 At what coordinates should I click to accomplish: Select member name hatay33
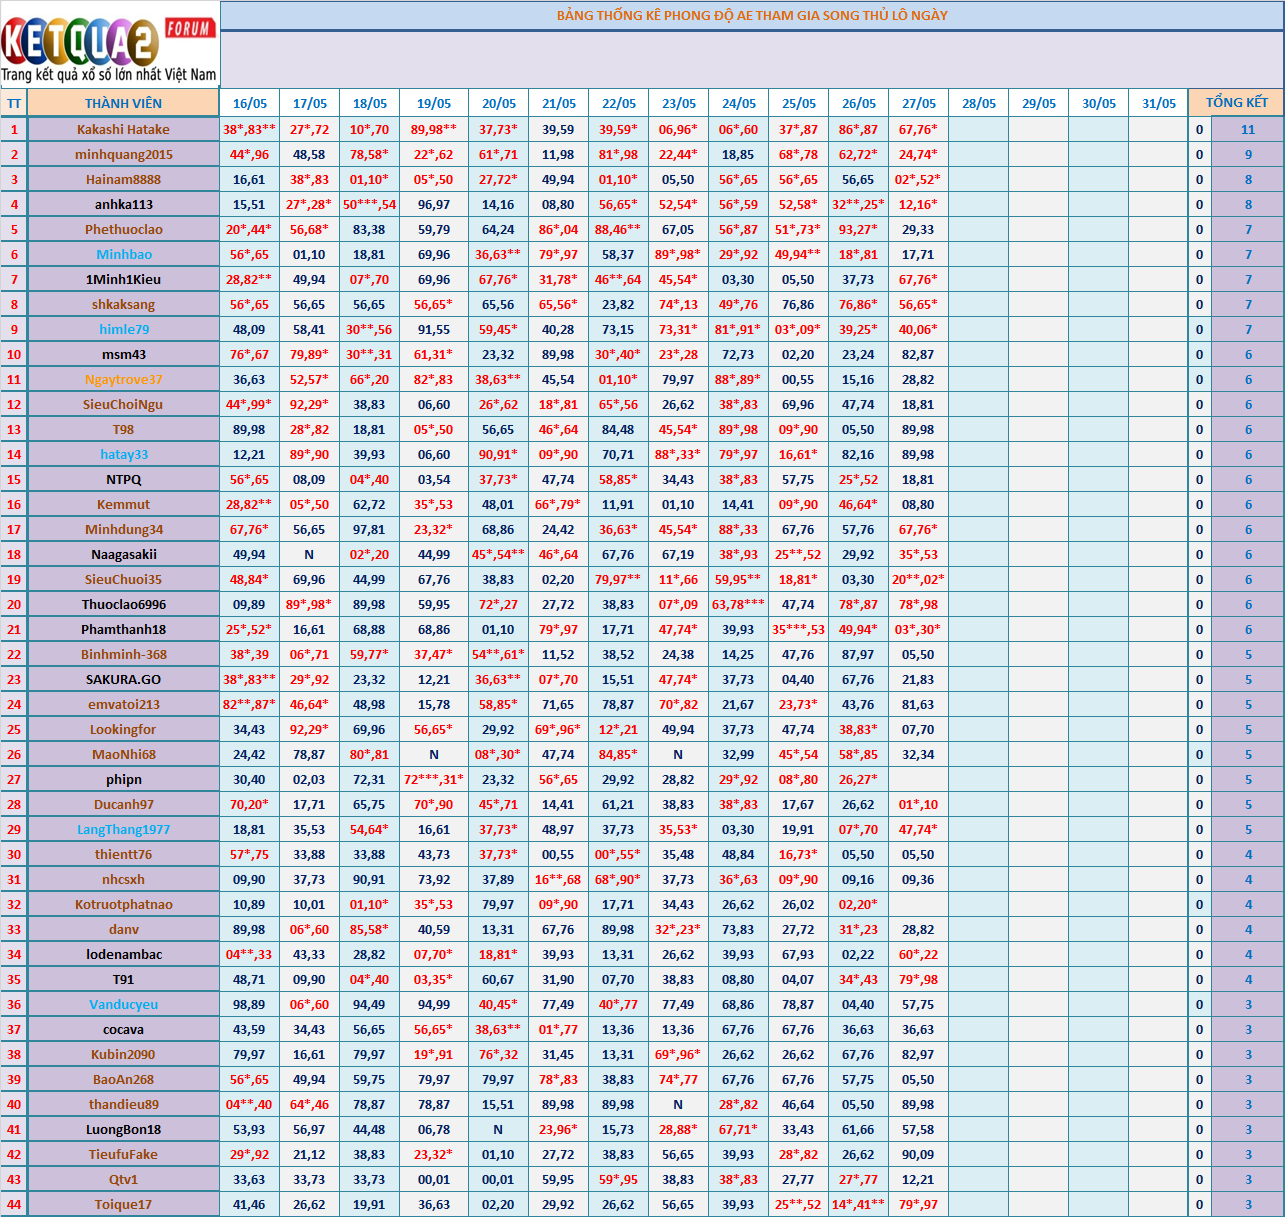pos(123,454)
